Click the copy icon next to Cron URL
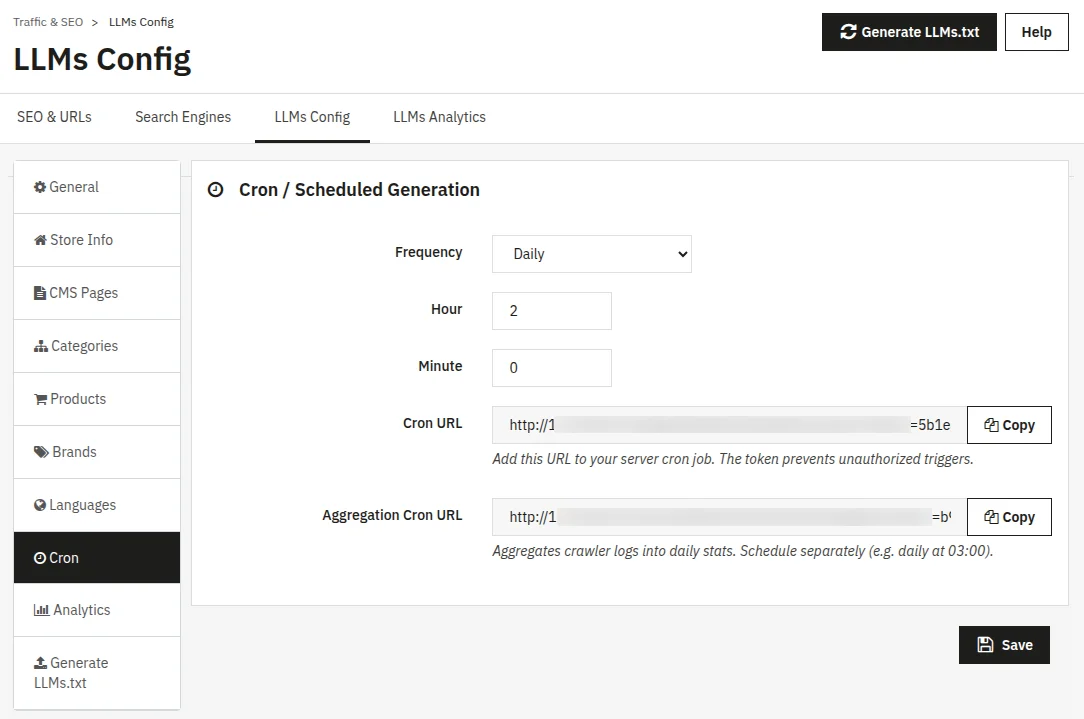This screenshot has height=719, width=1084. [991, 425]
